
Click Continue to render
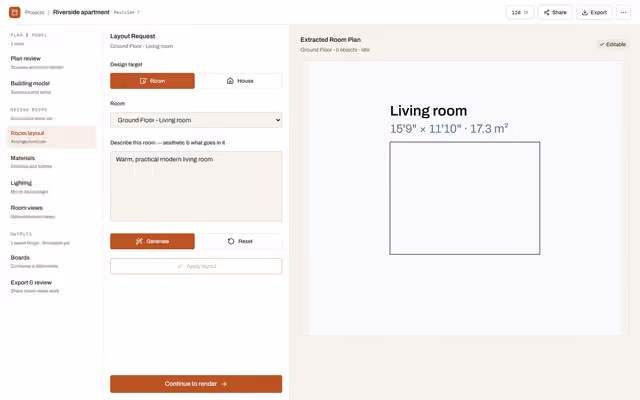point(196,384)
